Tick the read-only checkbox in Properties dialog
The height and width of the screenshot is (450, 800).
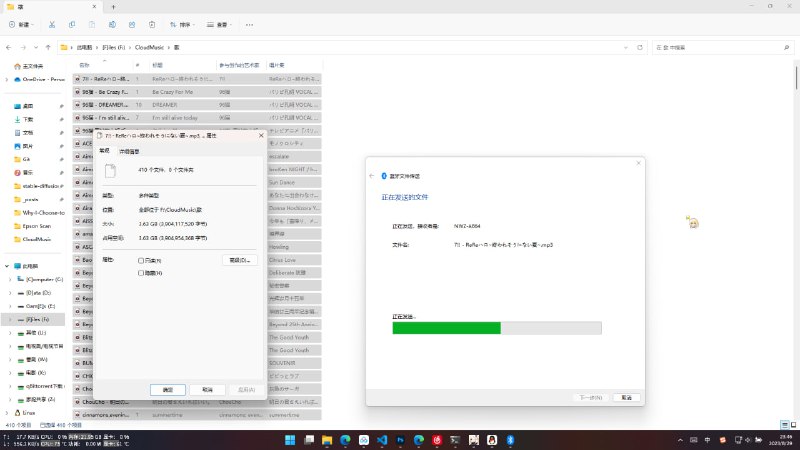coord(141,260)
